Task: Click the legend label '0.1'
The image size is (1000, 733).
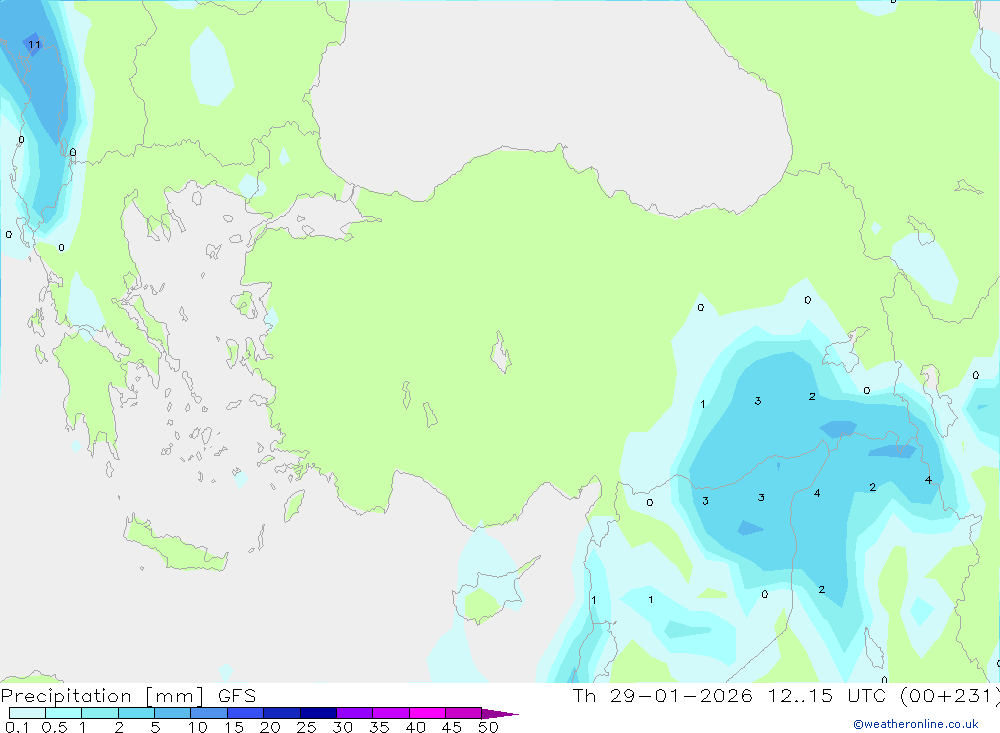Action: point(17,727)
